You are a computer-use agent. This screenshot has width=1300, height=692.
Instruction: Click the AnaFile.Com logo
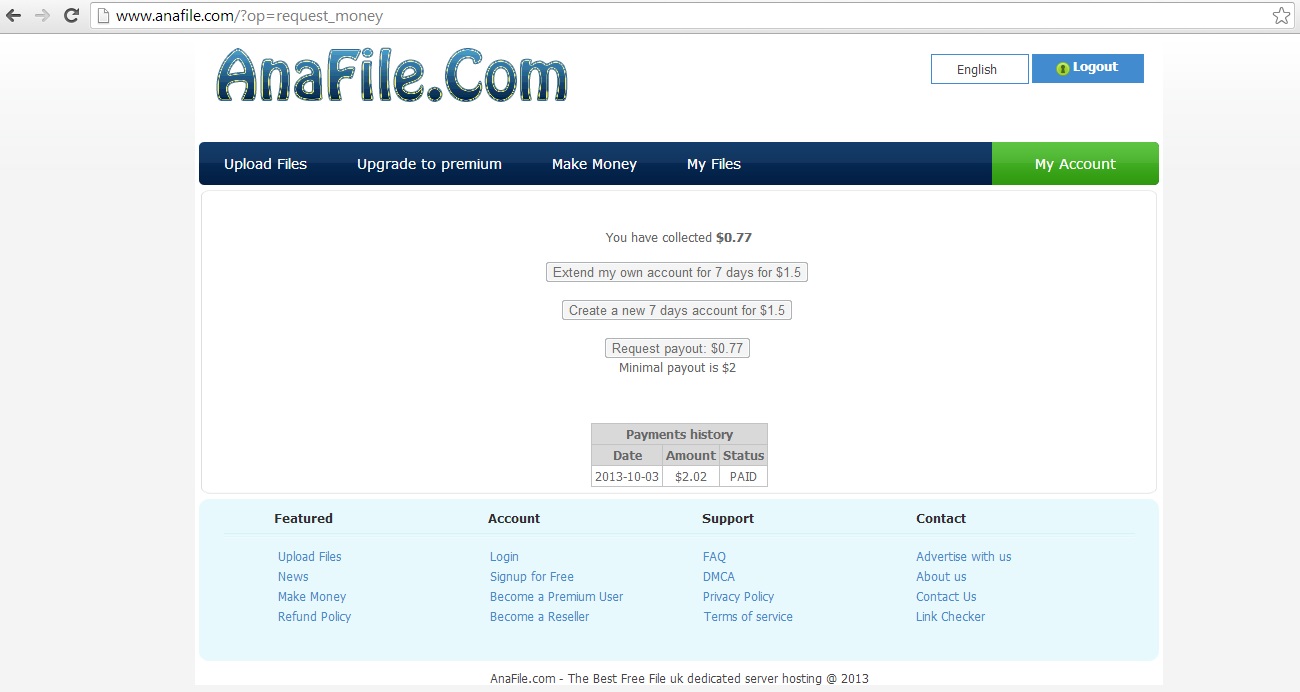pyautogui.click(x=391, y=77)
